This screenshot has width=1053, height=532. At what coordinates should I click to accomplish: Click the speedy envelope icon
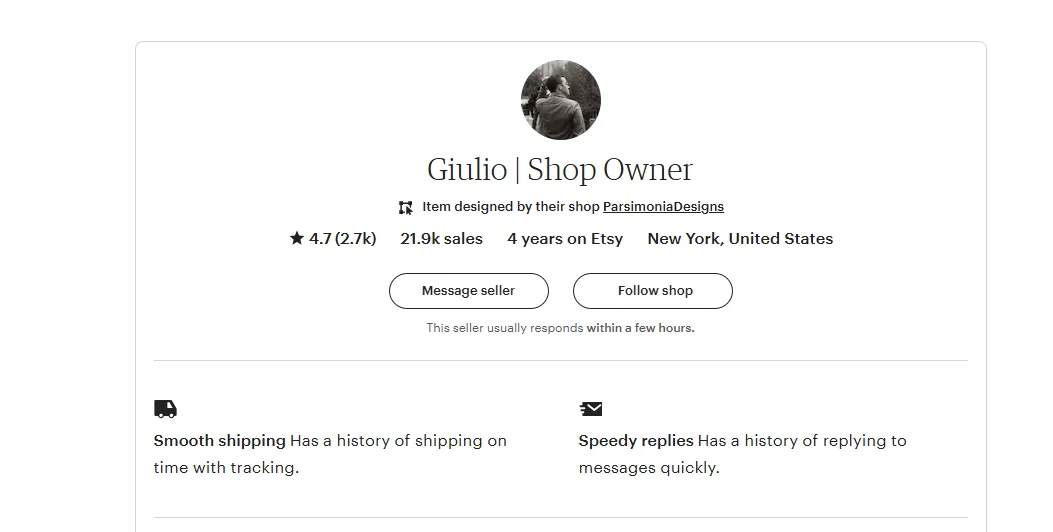591,408
